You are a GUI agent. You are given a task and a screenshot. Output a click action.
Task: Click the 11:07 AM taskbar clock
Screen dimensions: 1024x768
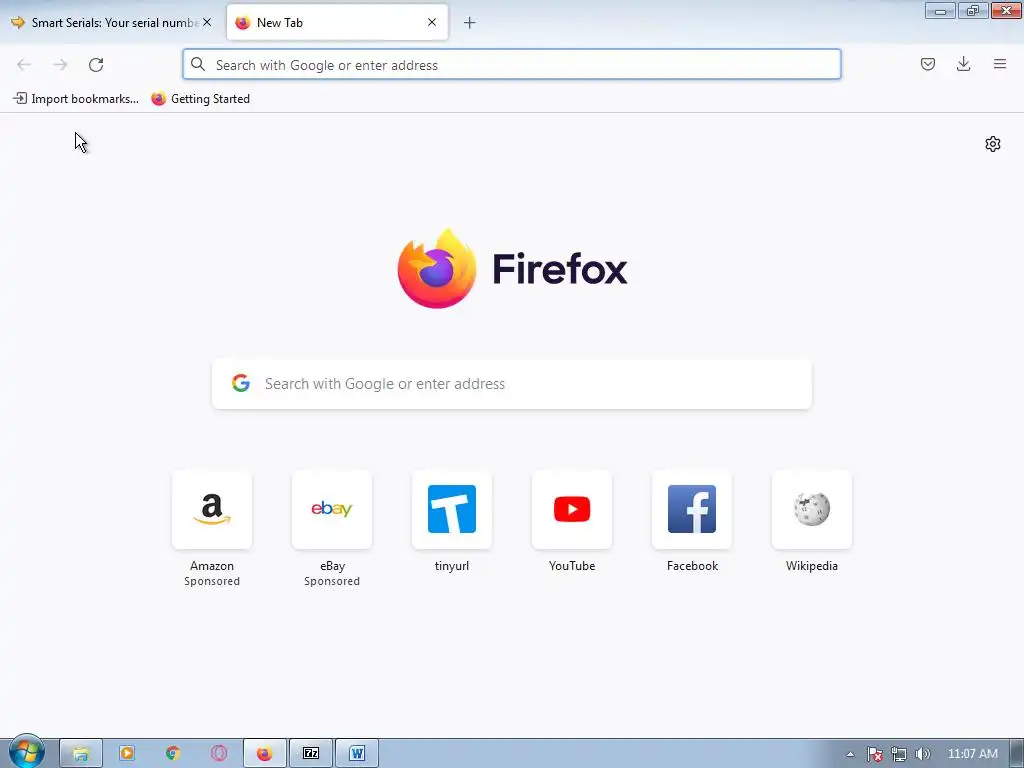coord(972,754)
